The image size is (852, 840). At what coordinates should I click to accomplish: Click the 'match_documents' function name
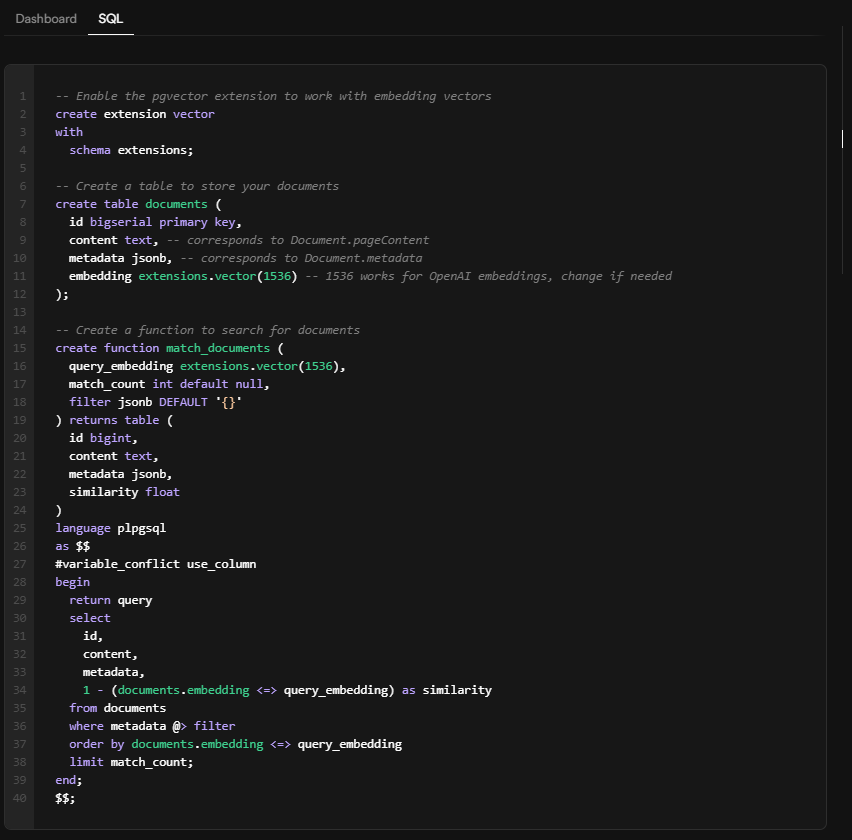point(217,348)
